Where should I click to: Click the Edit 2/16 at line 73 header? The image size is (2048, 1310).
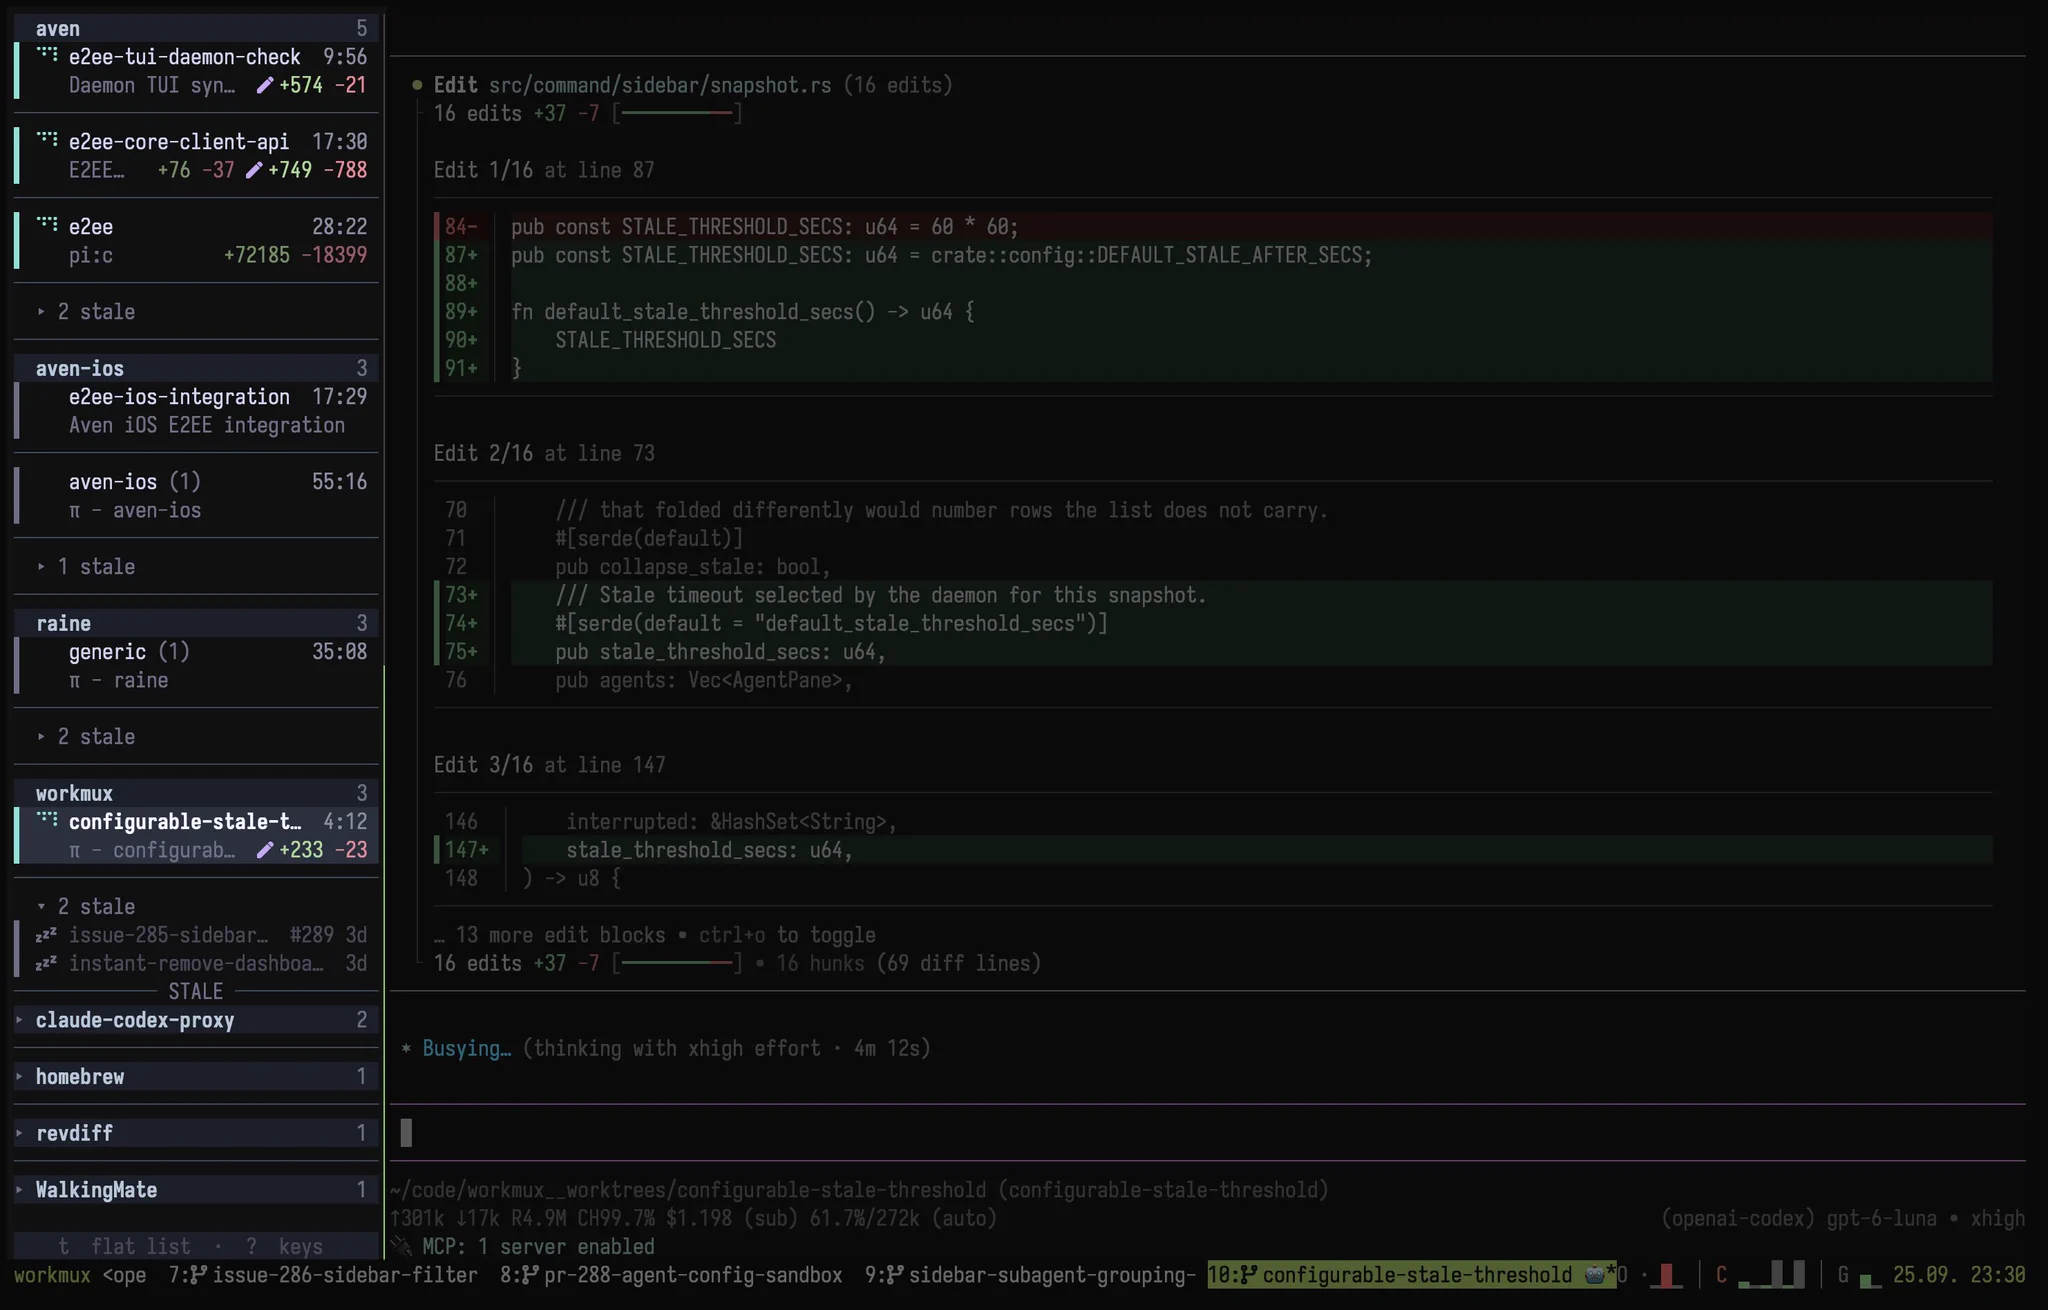pos(544,453)
